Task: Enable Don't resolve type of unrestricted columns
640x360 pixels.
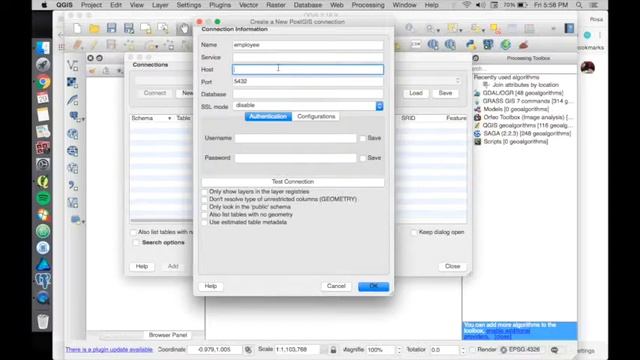Action: [204, 199]
